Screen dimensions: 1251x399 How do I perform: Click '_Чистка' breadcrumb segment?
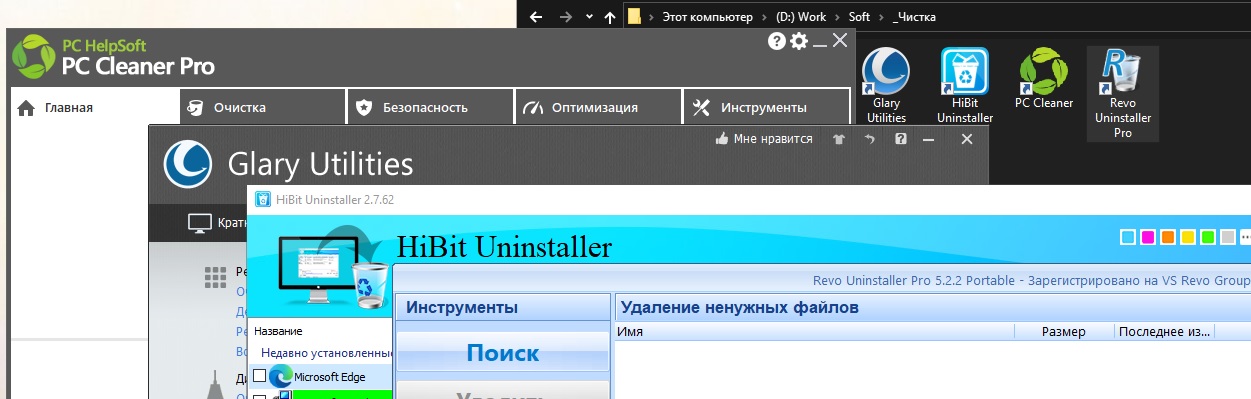pos(914,17)
